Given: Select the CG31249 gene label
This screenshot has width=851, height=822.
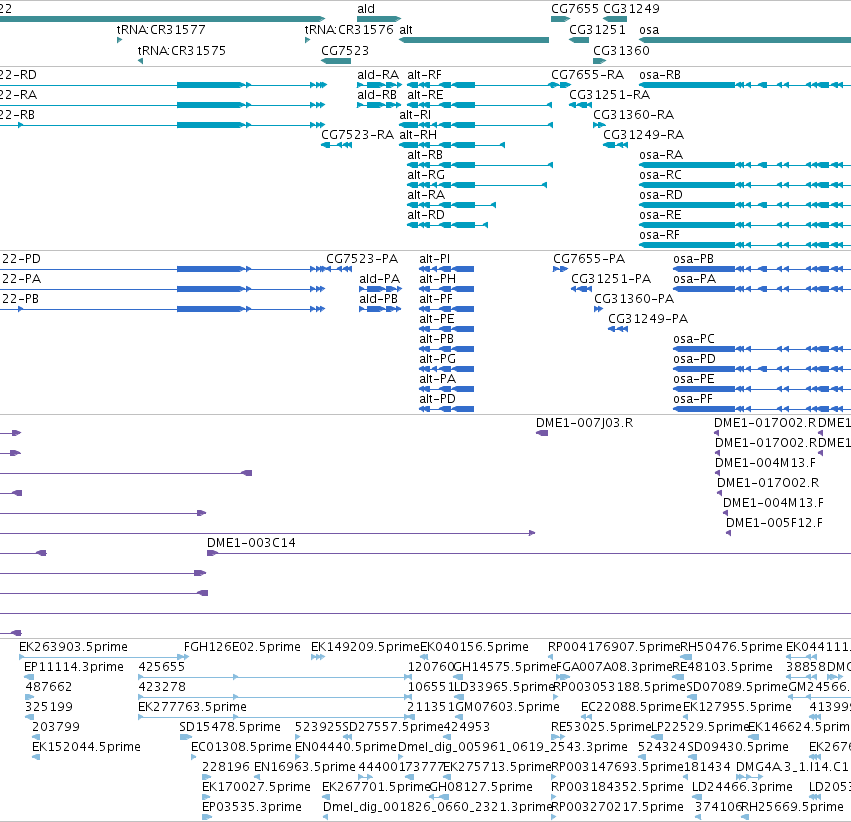Looking at the screenshot, I should (632, 9).
